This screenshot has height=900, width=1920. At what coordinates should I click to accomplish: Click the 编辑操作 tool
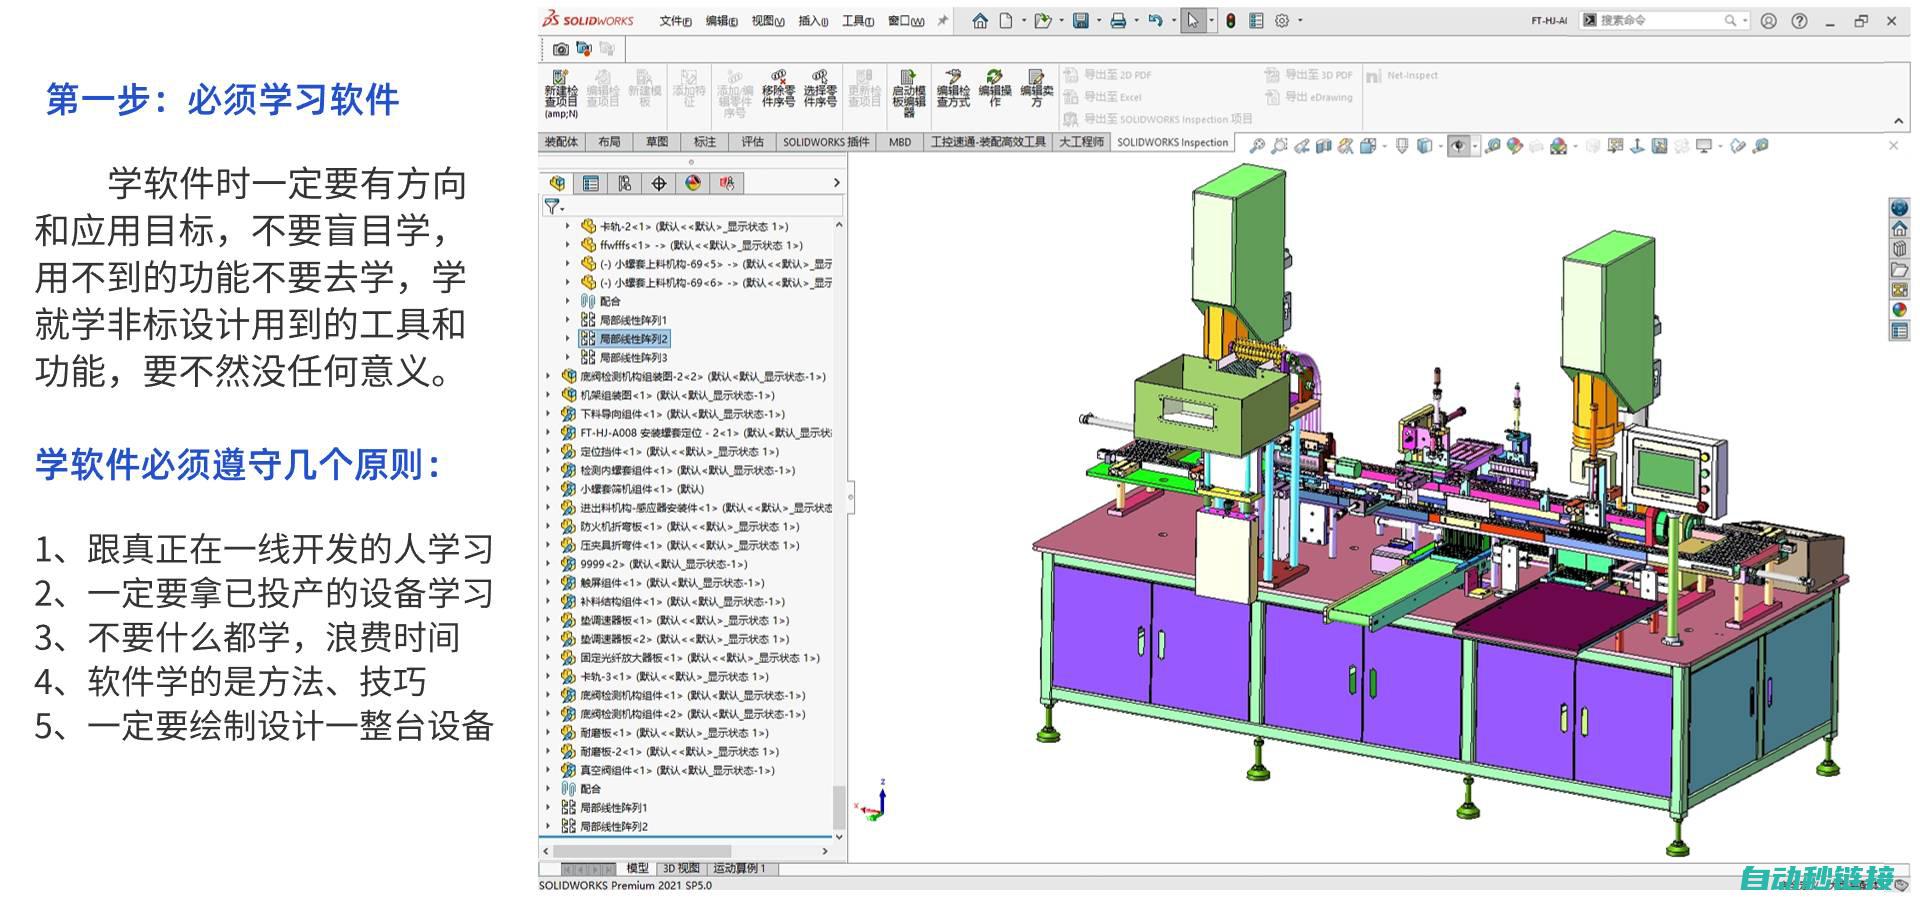click(995, 89)
